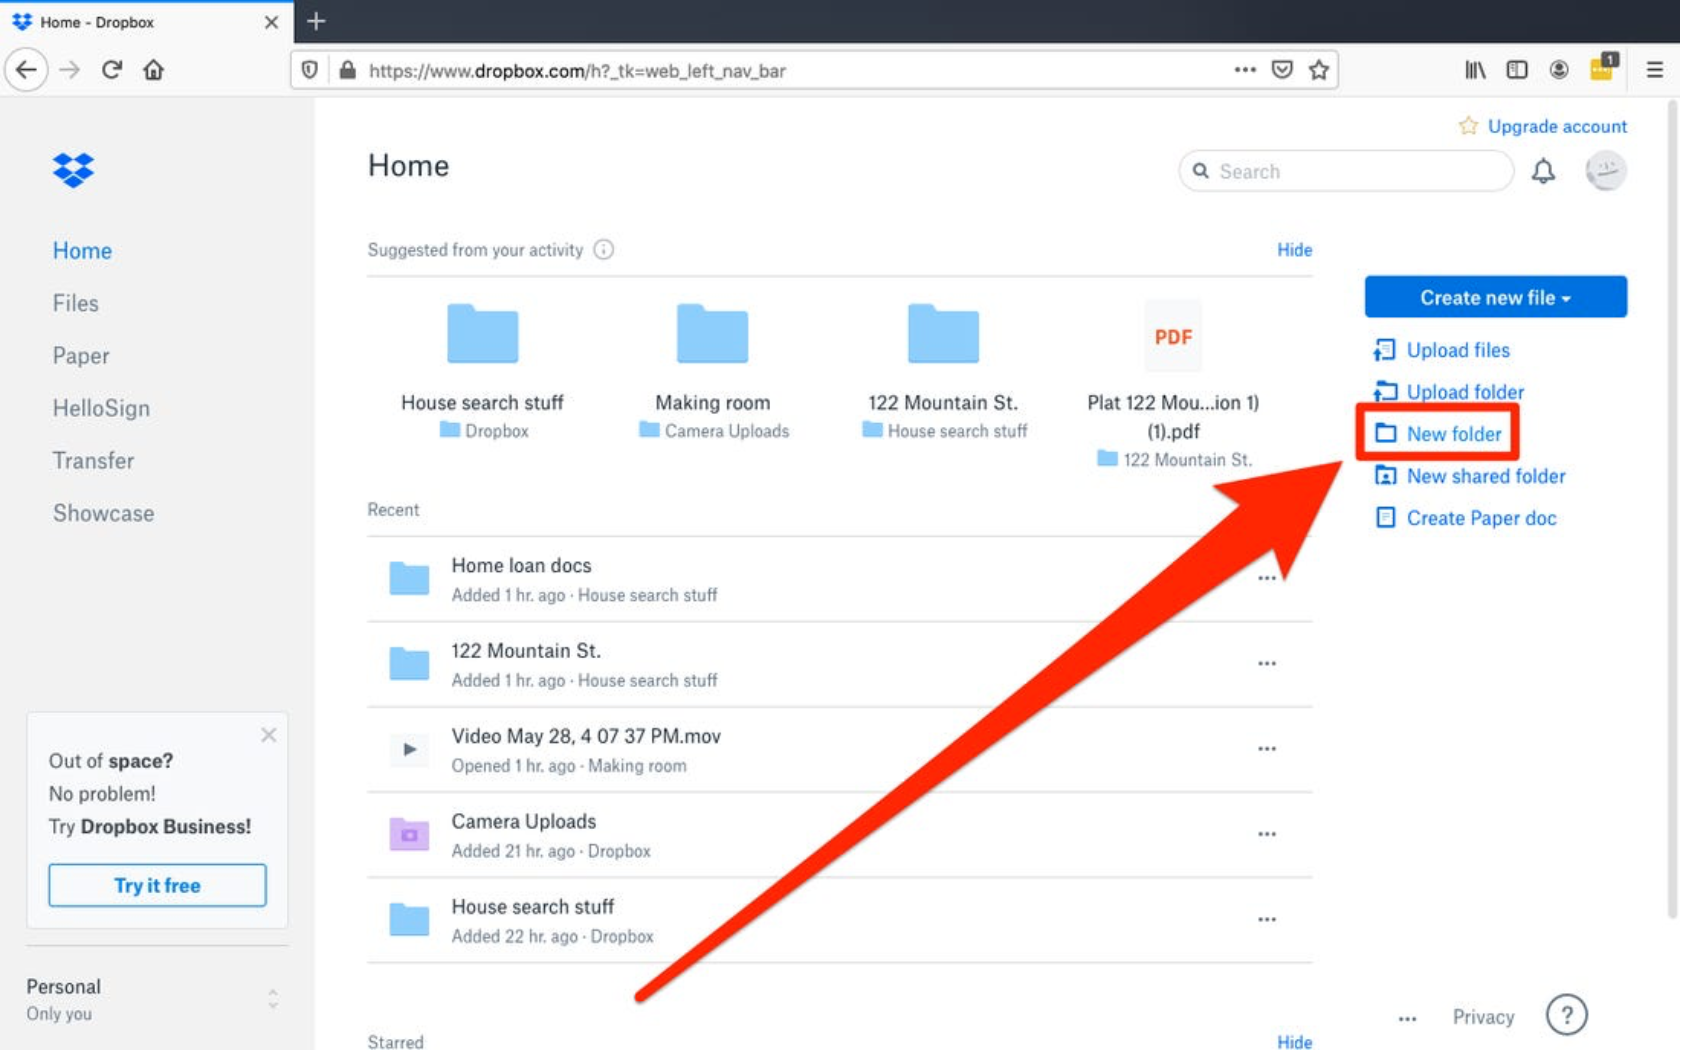The image size is (1684, 1054).
Task: Open the account avatar menu
Action: 1606,171
